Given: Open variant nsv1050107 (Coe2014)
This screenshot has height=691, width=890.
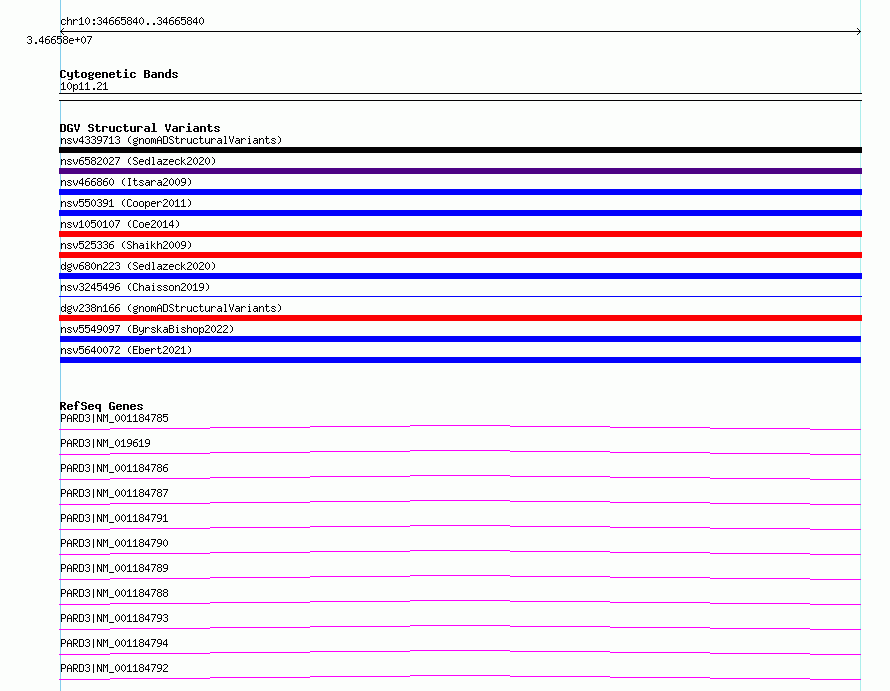Looking at the screenshot, I should 120,224.
